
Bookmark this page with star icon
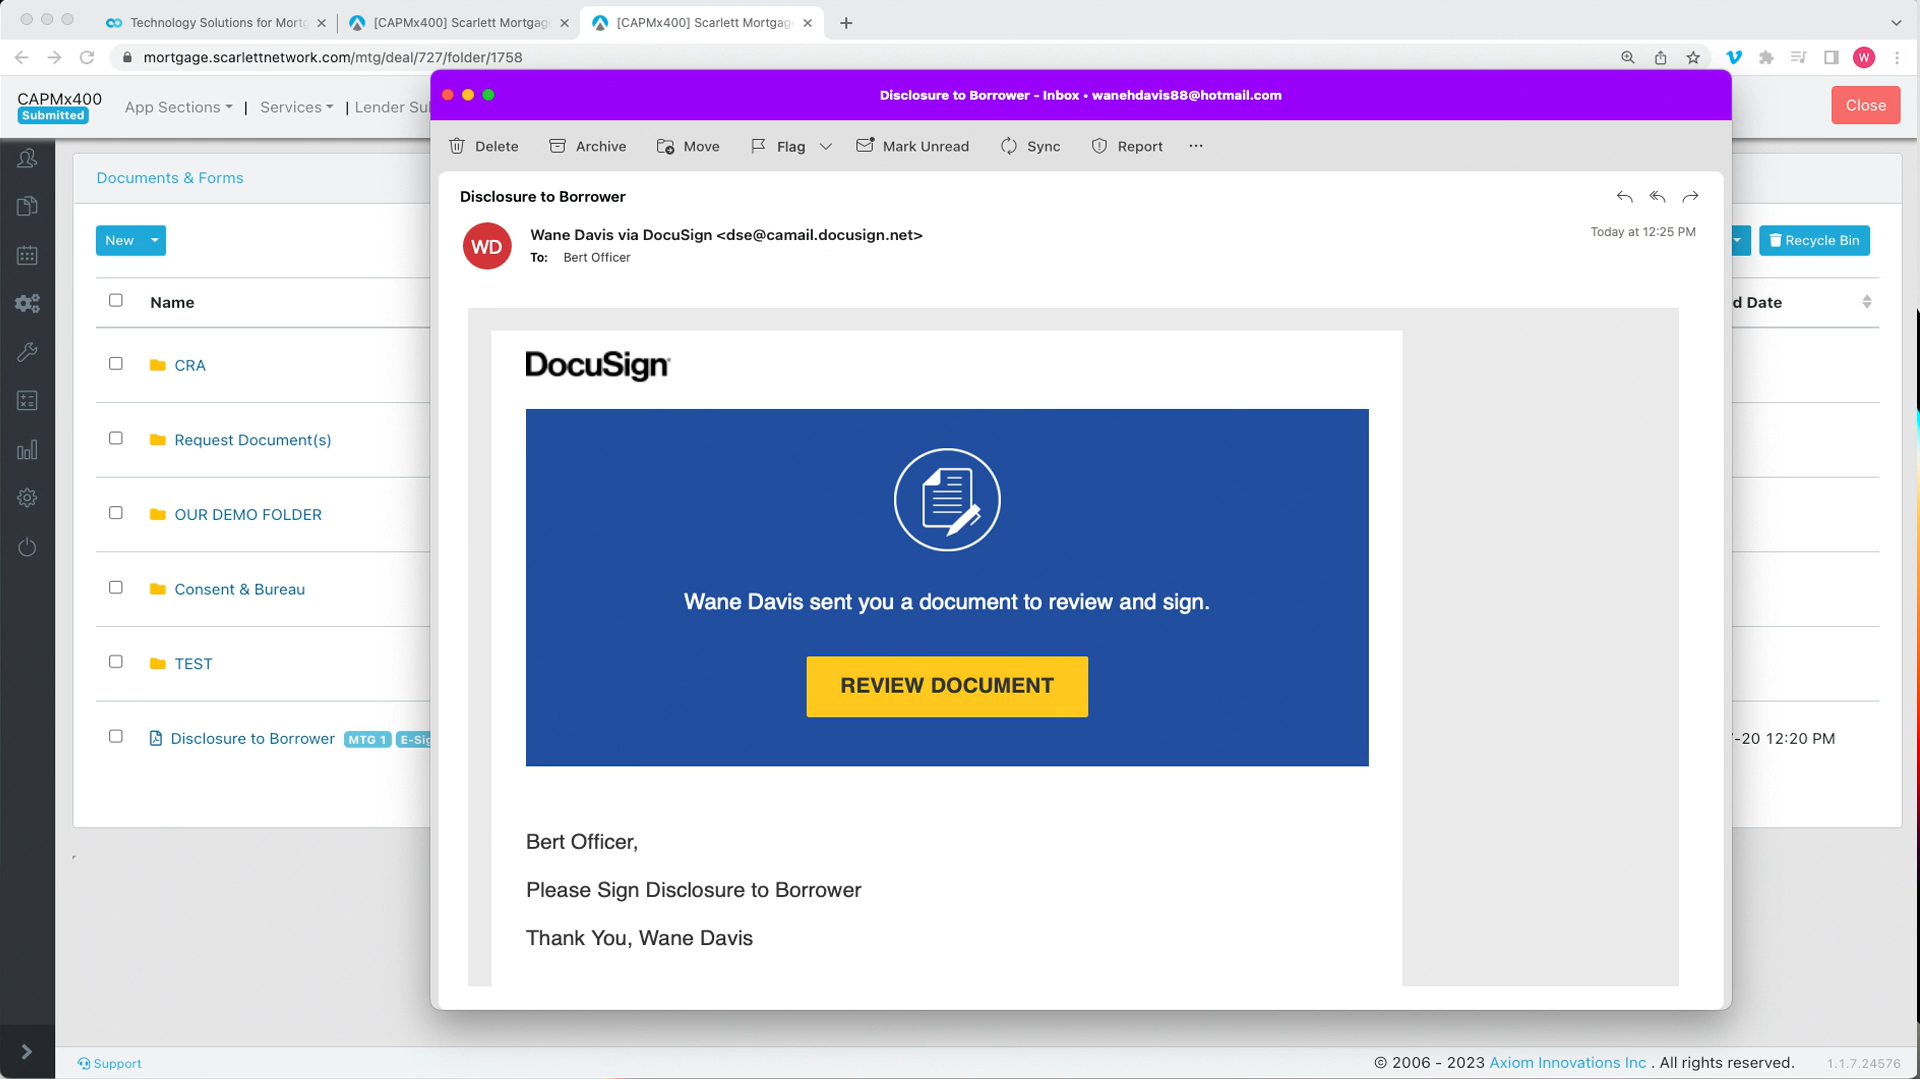tap(1693, 57)
